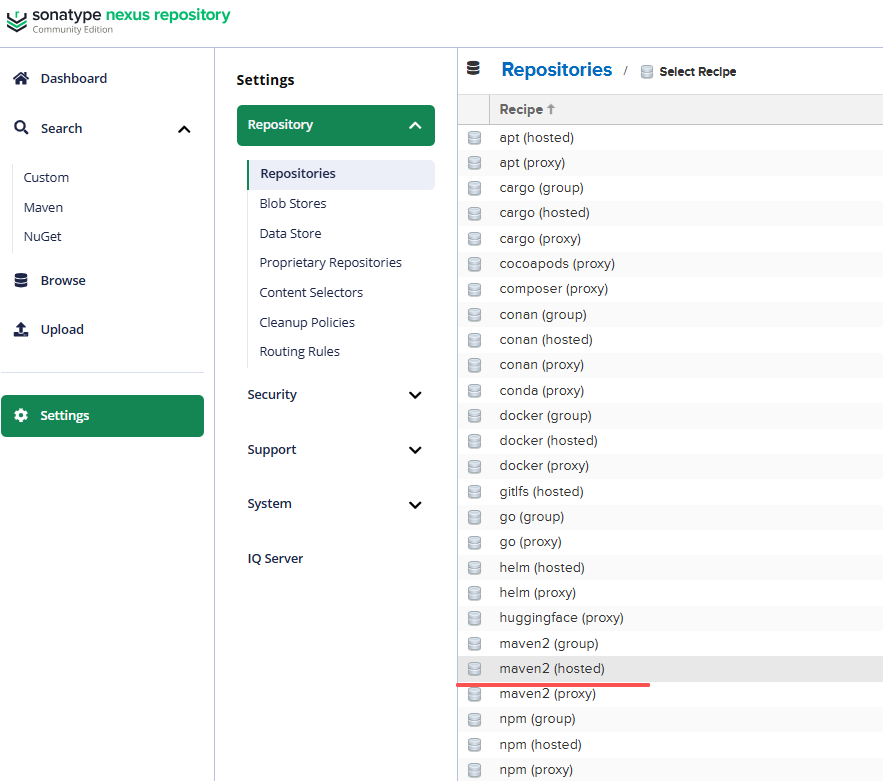This screenshot has width=883, height=781.
Task: Collapse the Repository settings section
Action: (415, 126)
